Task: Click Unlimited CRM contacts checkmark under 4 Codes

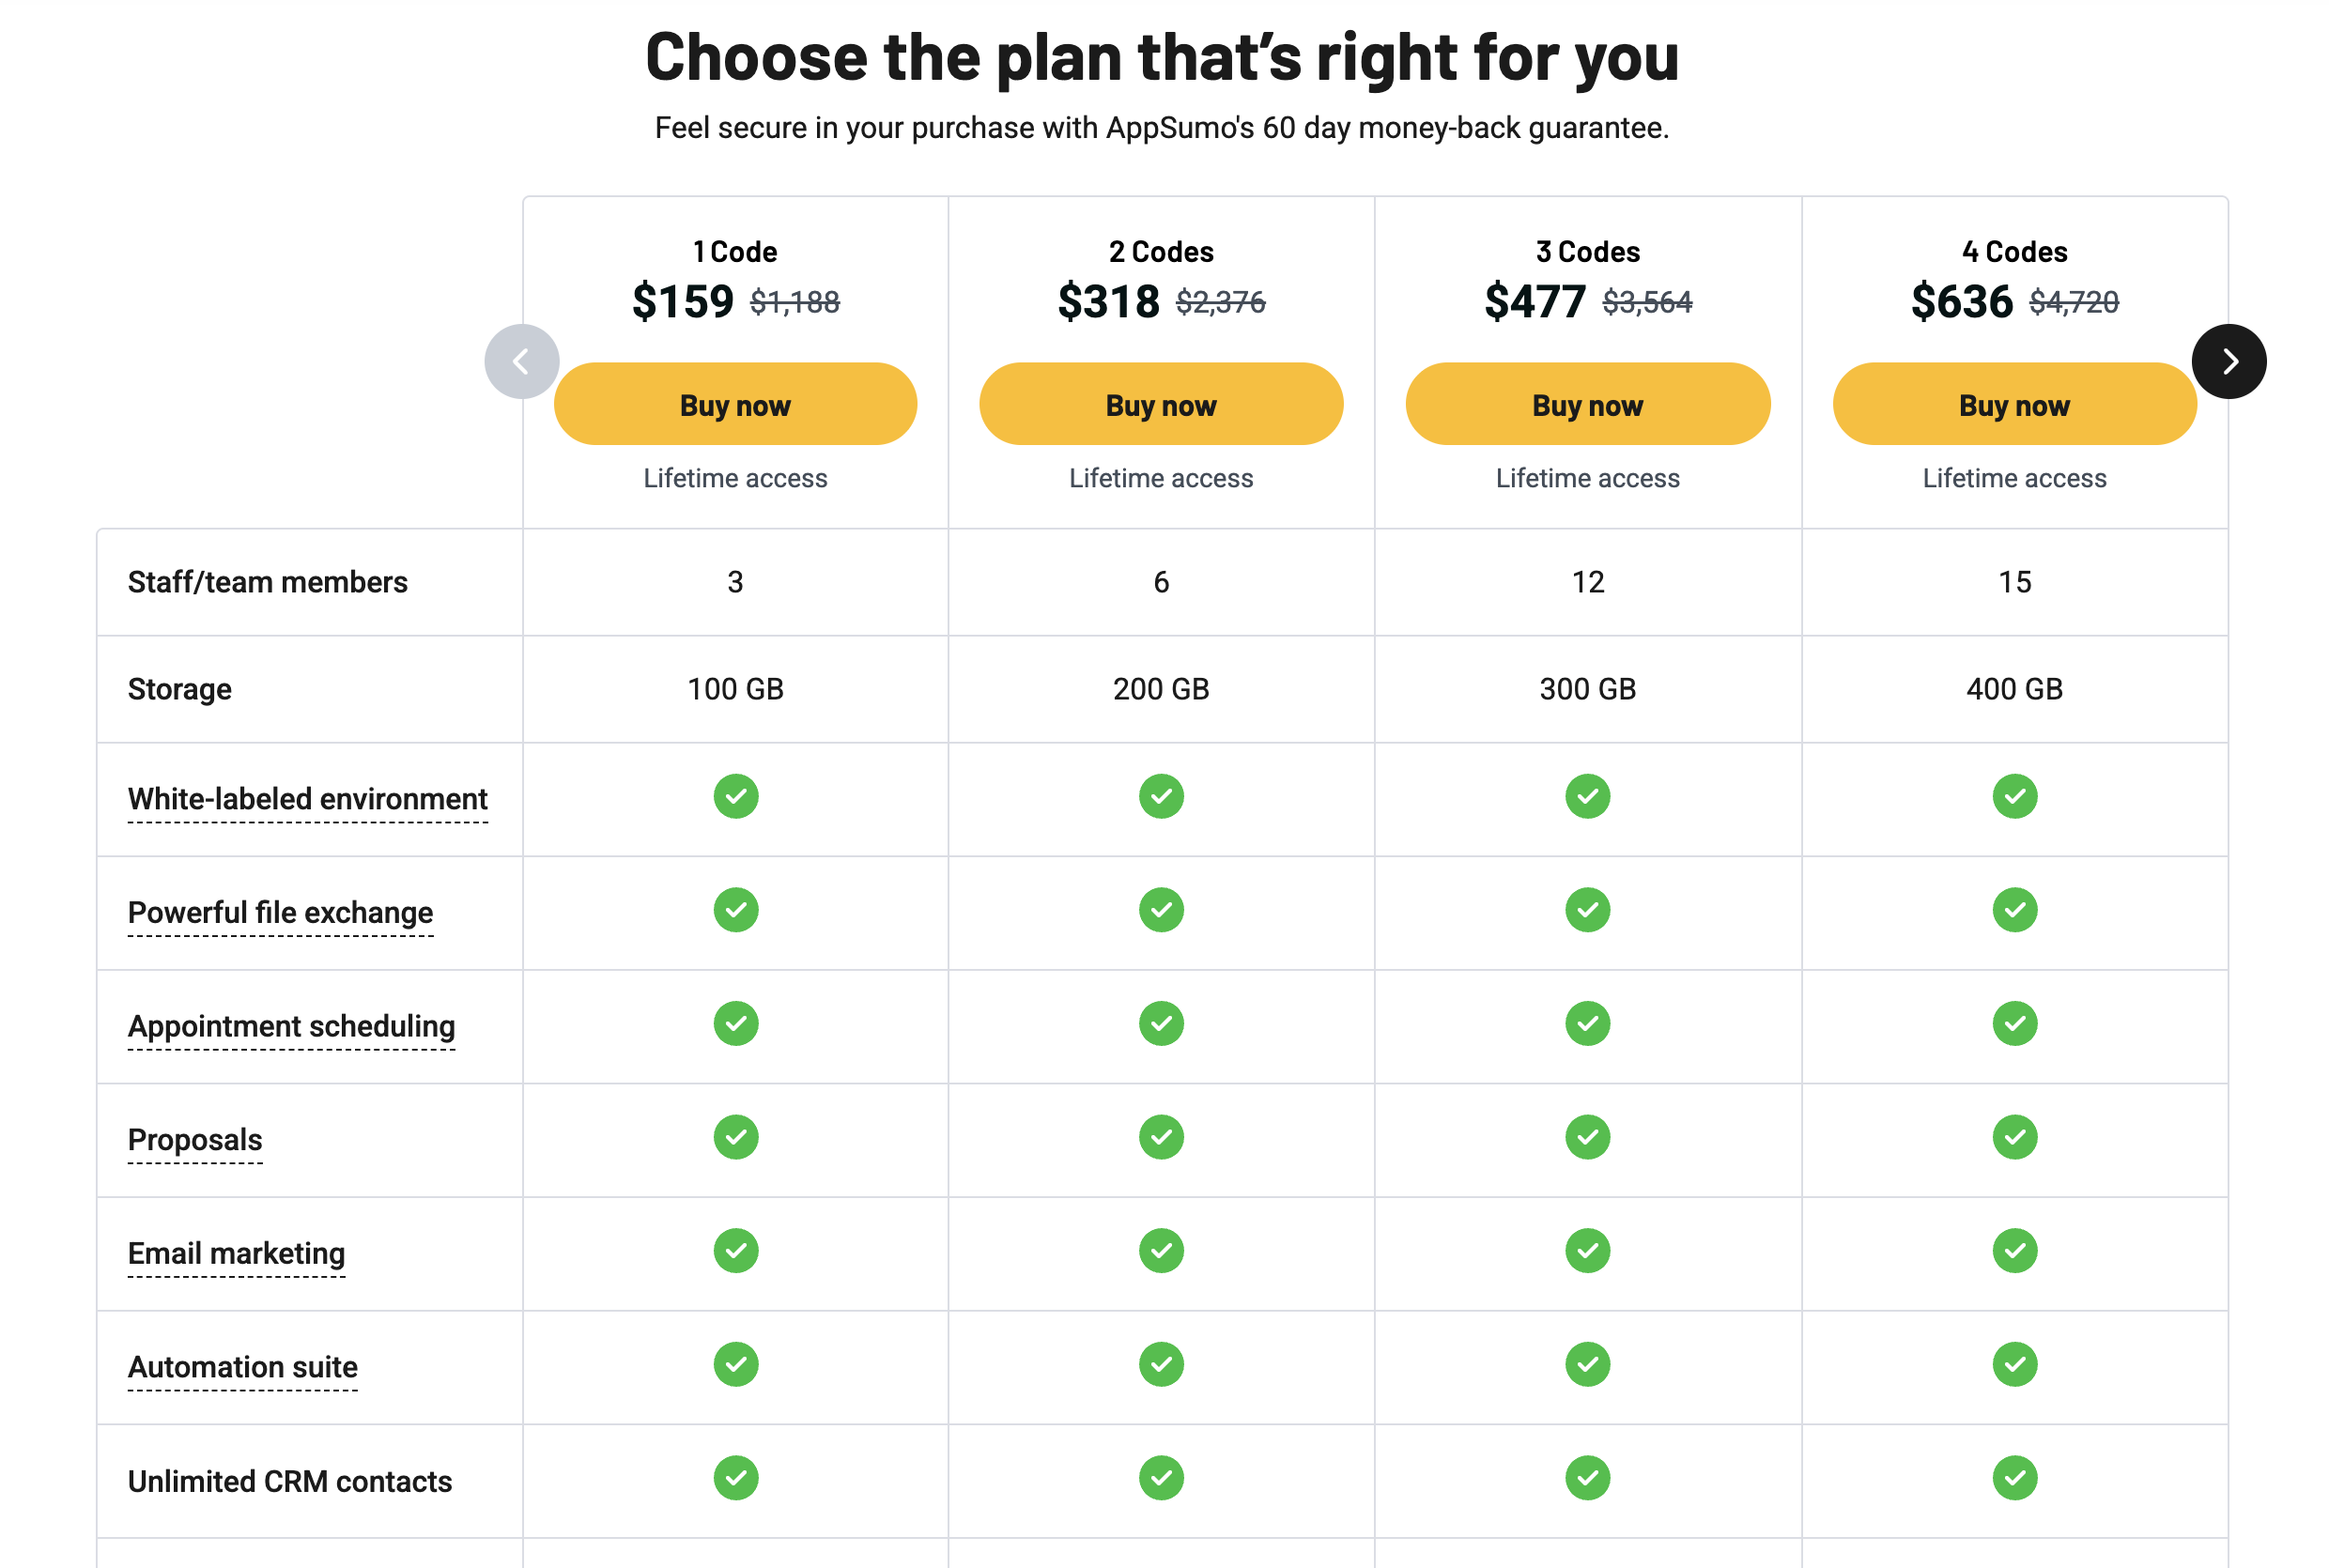Action: coord(2013,1478)
